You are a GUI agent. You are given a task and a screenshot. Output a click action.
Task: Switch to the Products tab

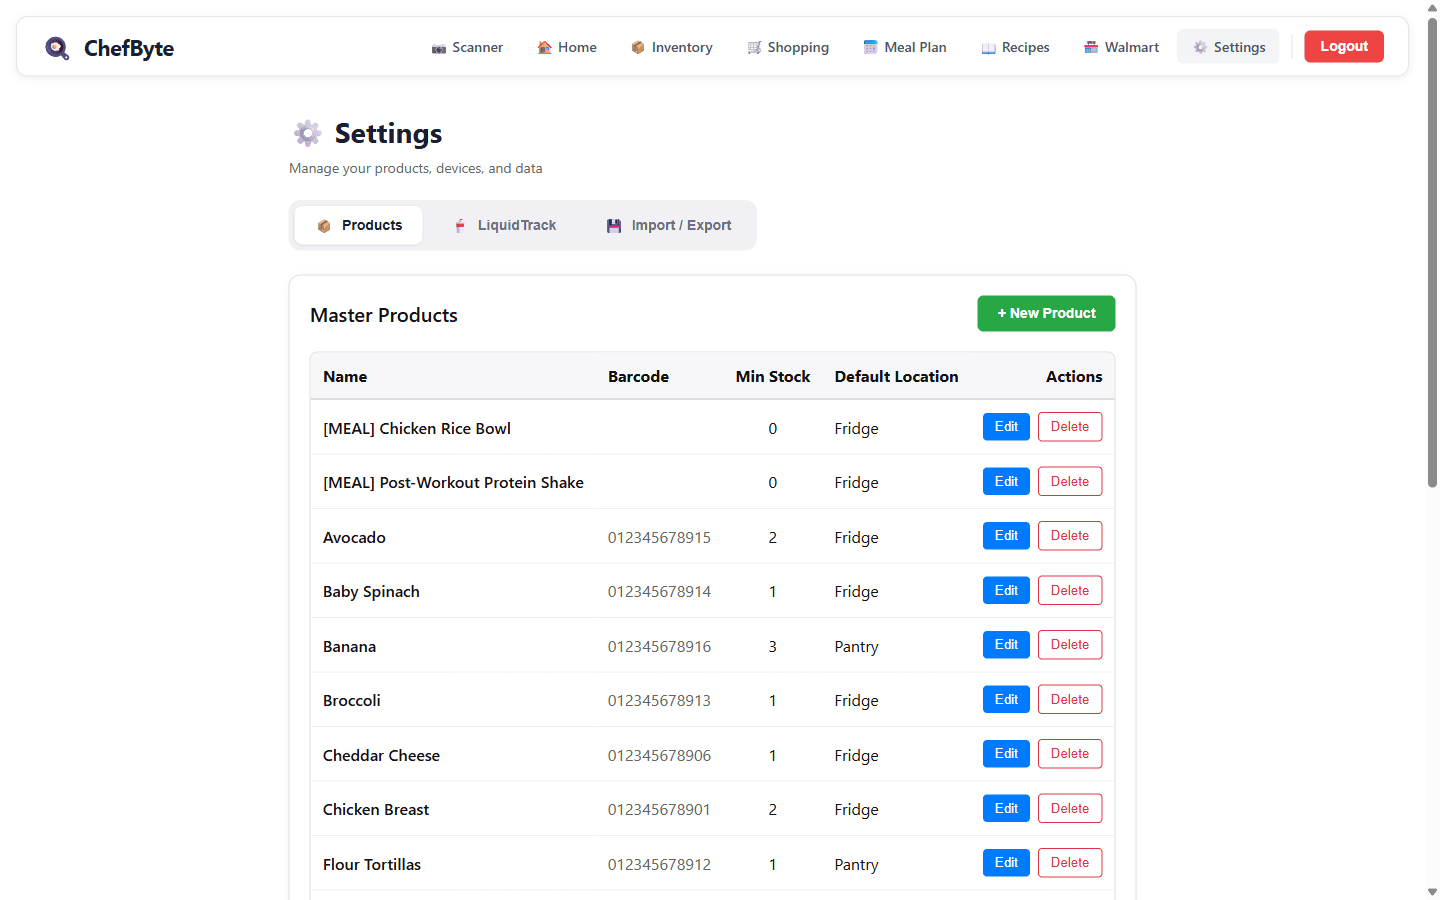click(x=358, y=225)
